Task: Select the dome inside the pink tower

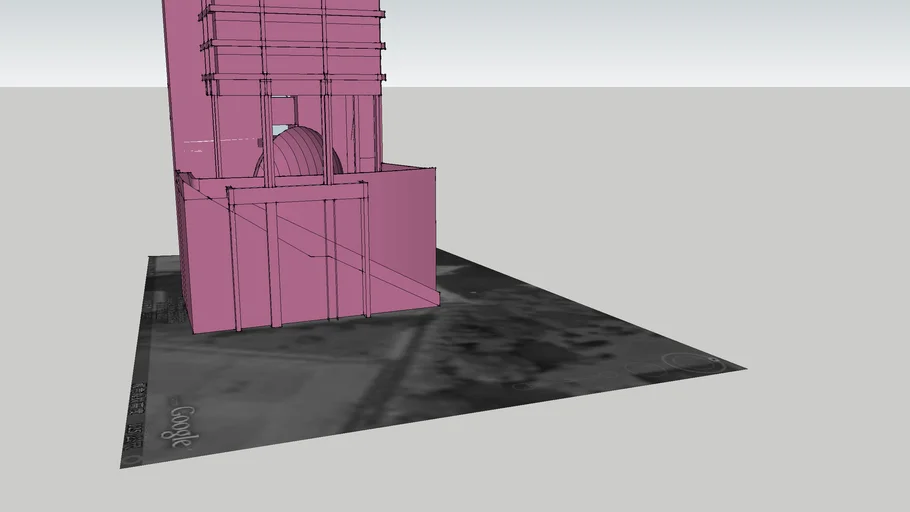Action: pyautogui.click(x=298, y=155)
